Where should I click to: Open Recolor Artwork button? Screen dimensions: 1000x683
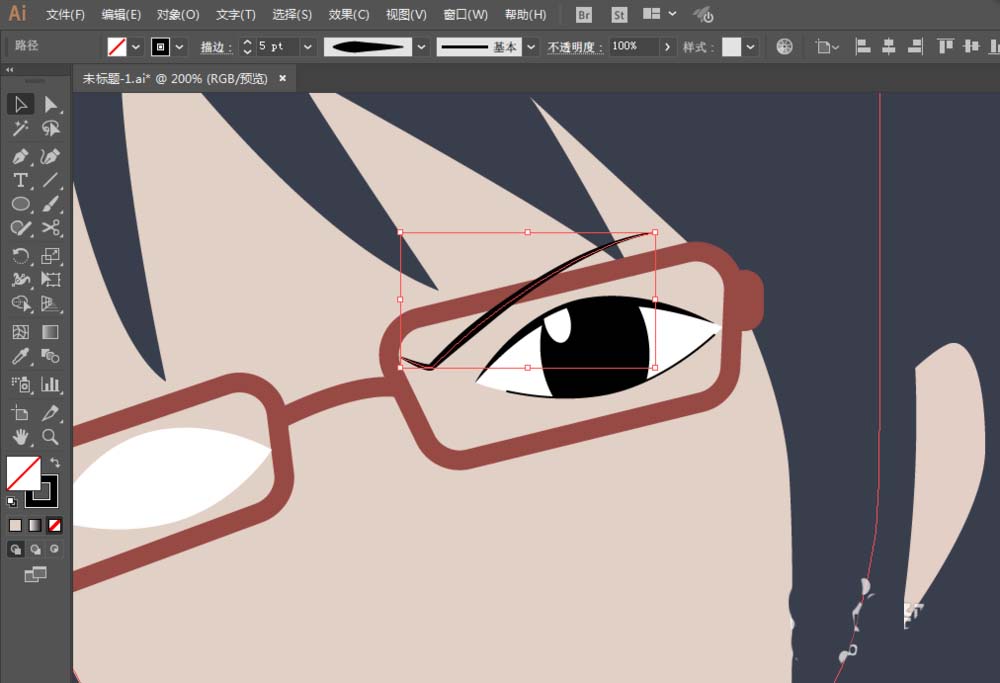(784, 47)
